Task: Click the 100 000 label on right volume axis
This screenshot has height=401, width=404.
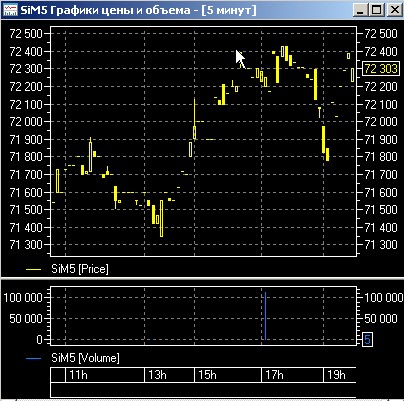Action: click(x=383, y=297)
